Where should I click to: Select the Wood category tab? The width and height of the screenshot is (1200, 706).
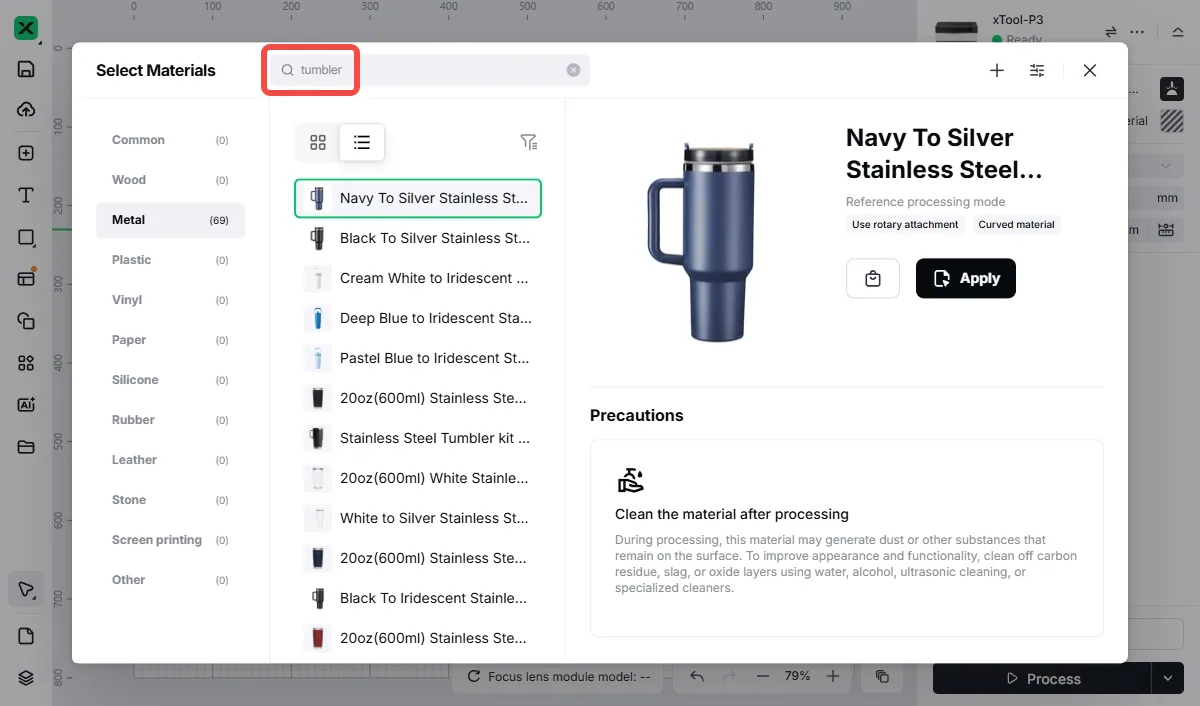170,180
